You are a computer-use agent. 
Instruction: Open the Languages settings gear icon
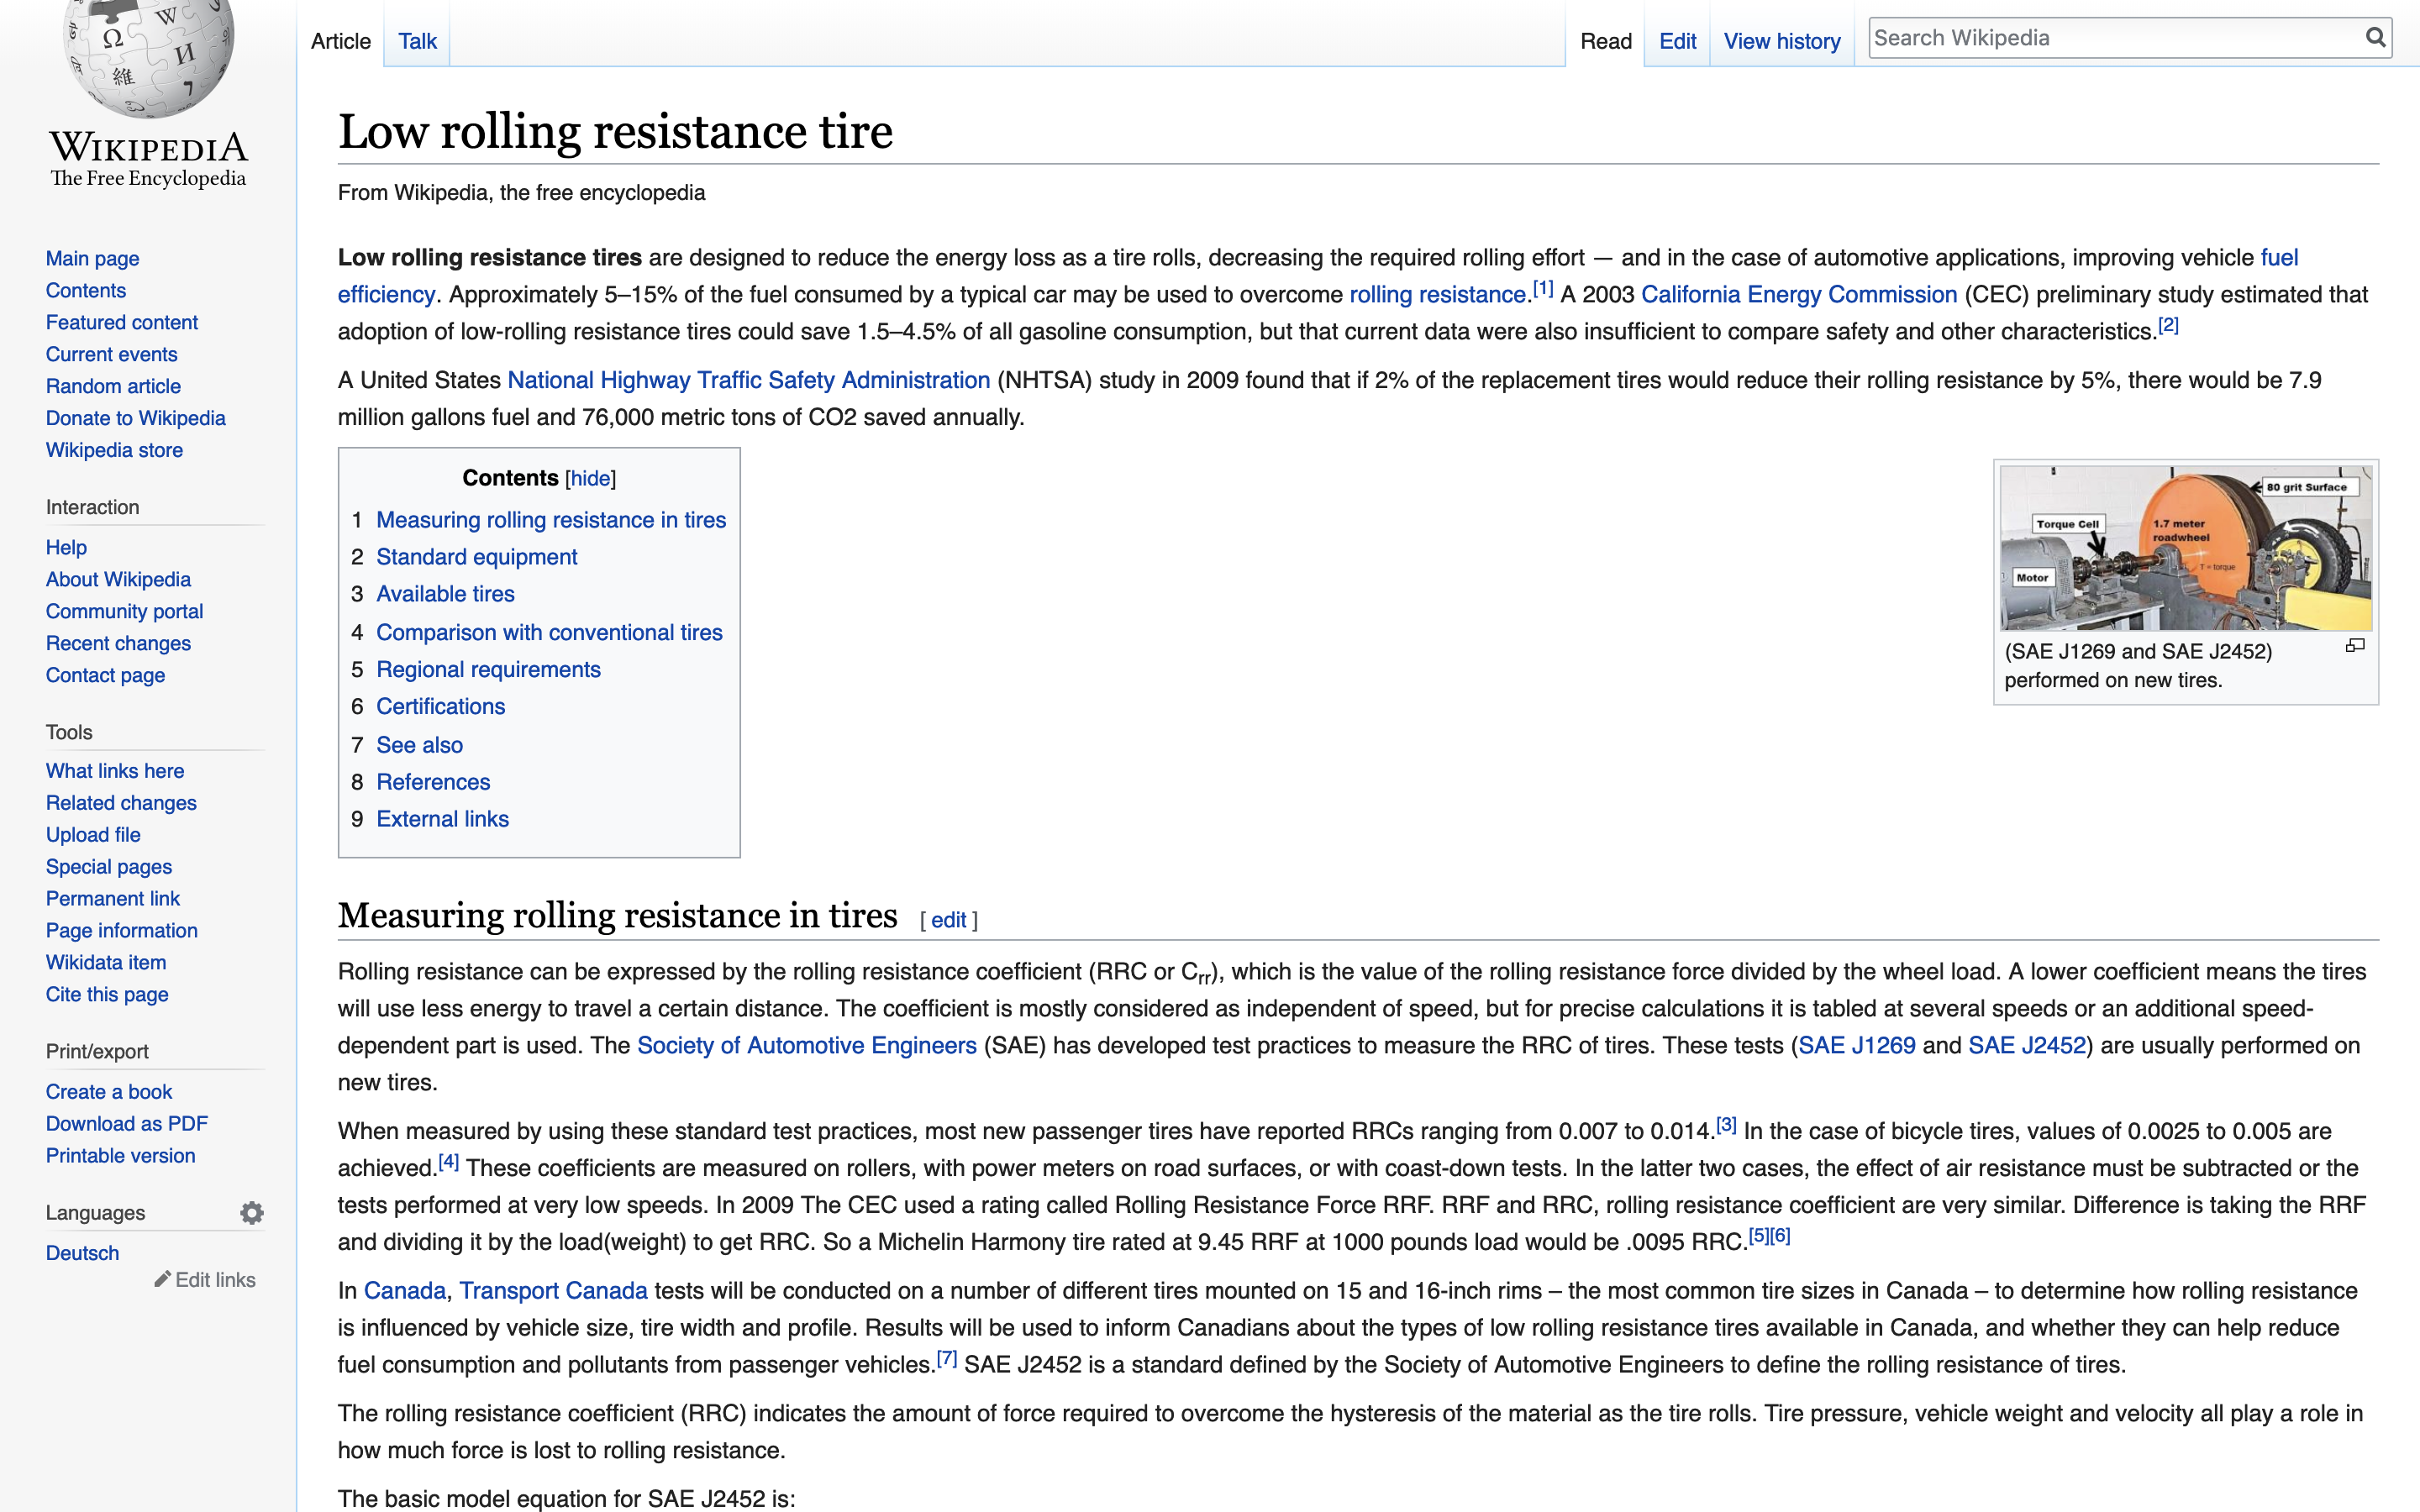tap(252, 1213)
